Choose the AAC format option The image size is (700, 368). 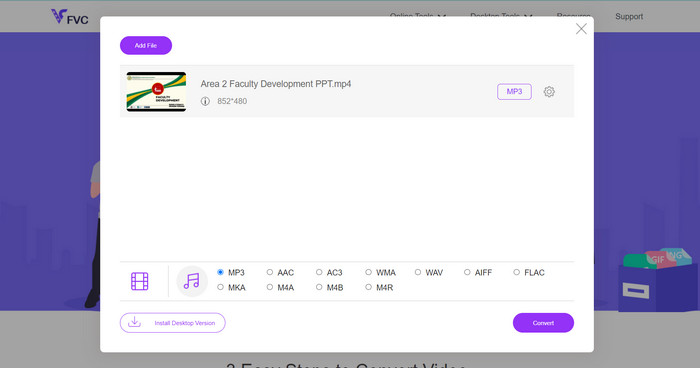click(270, 272)
